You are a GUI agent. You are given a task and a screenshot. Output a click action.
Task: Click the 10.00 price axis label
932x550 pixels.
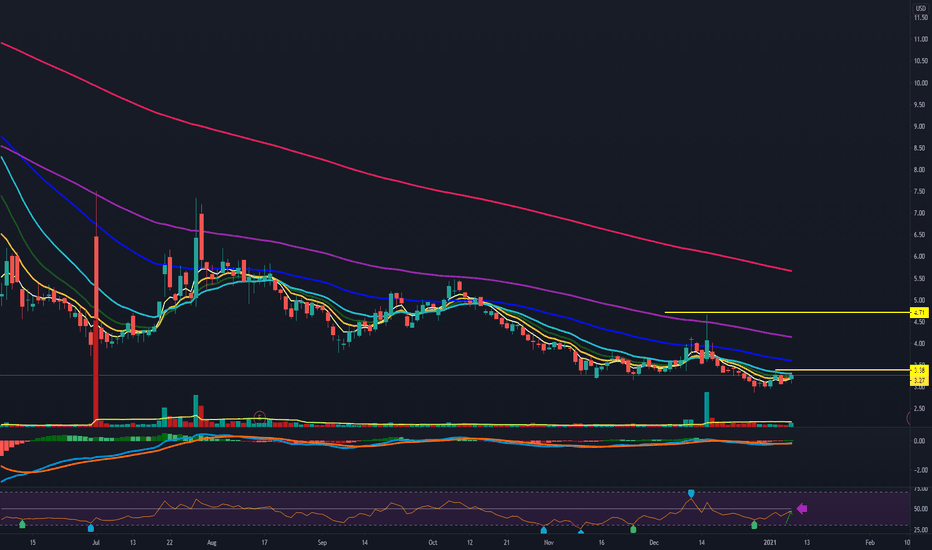[x=921, y=83]
